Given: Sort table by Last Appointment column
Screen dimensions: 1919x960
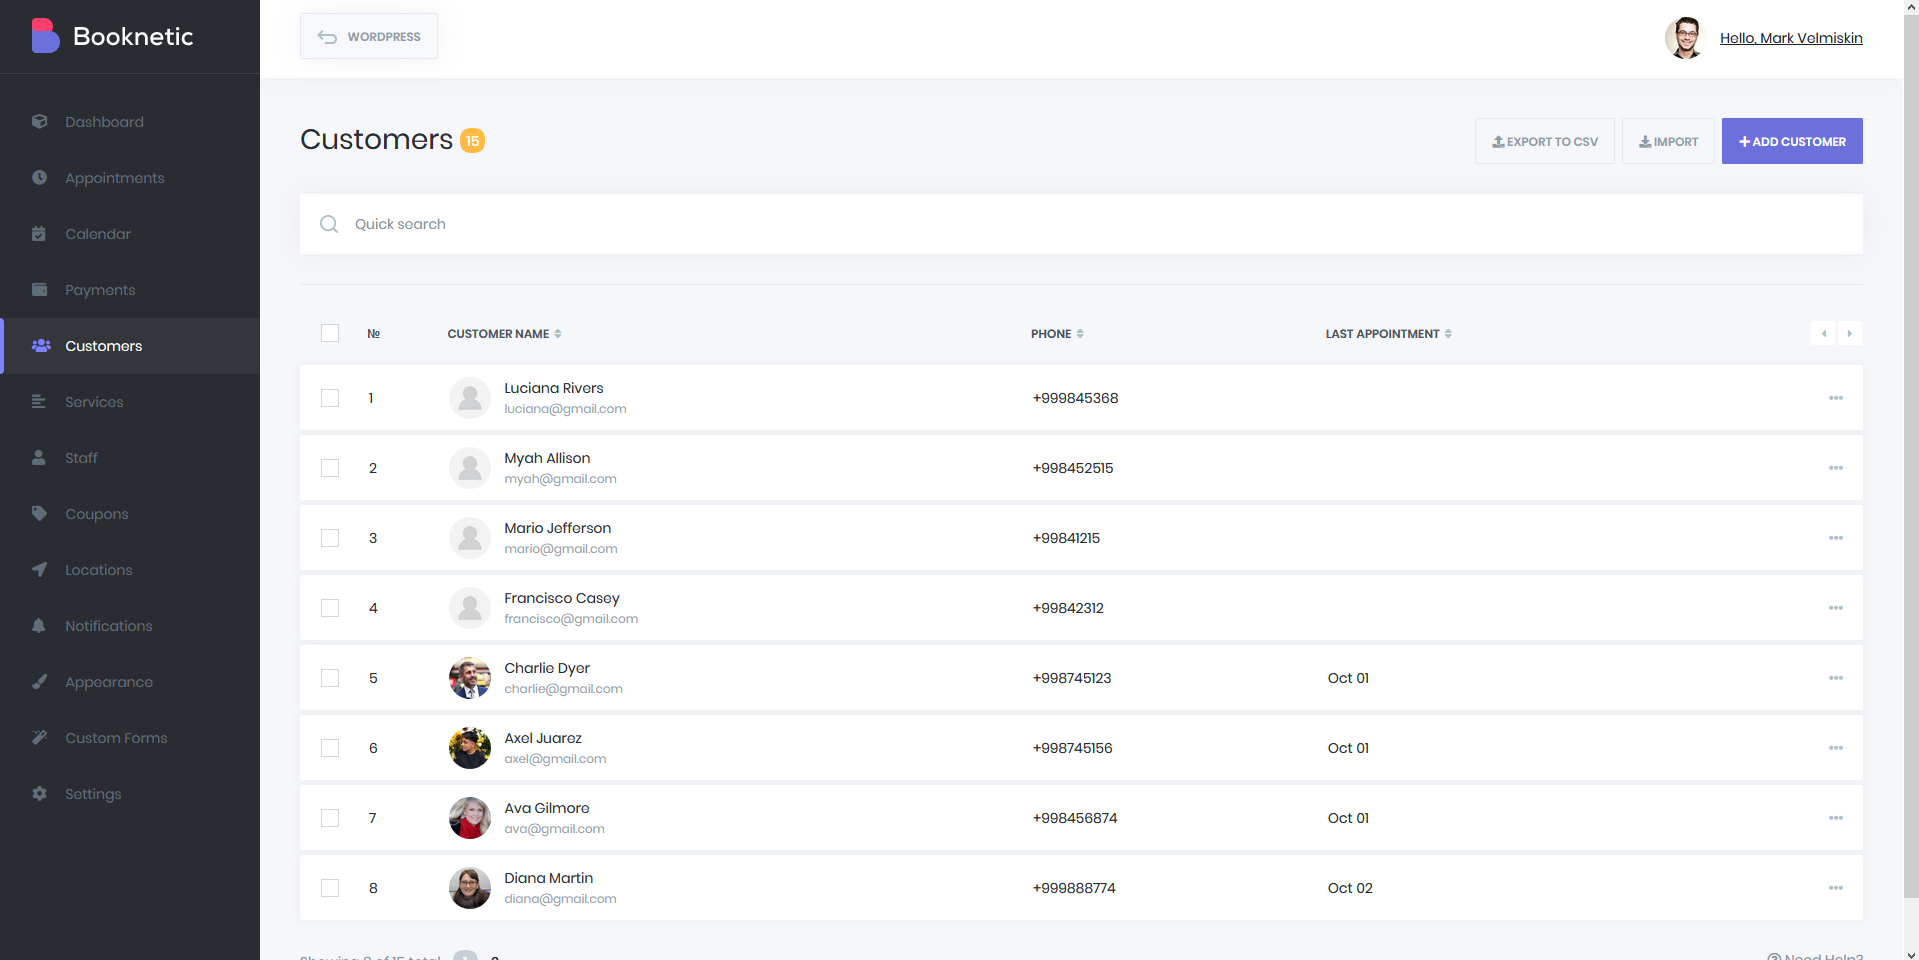Looking at the screenshot, I should [1389, 334].
